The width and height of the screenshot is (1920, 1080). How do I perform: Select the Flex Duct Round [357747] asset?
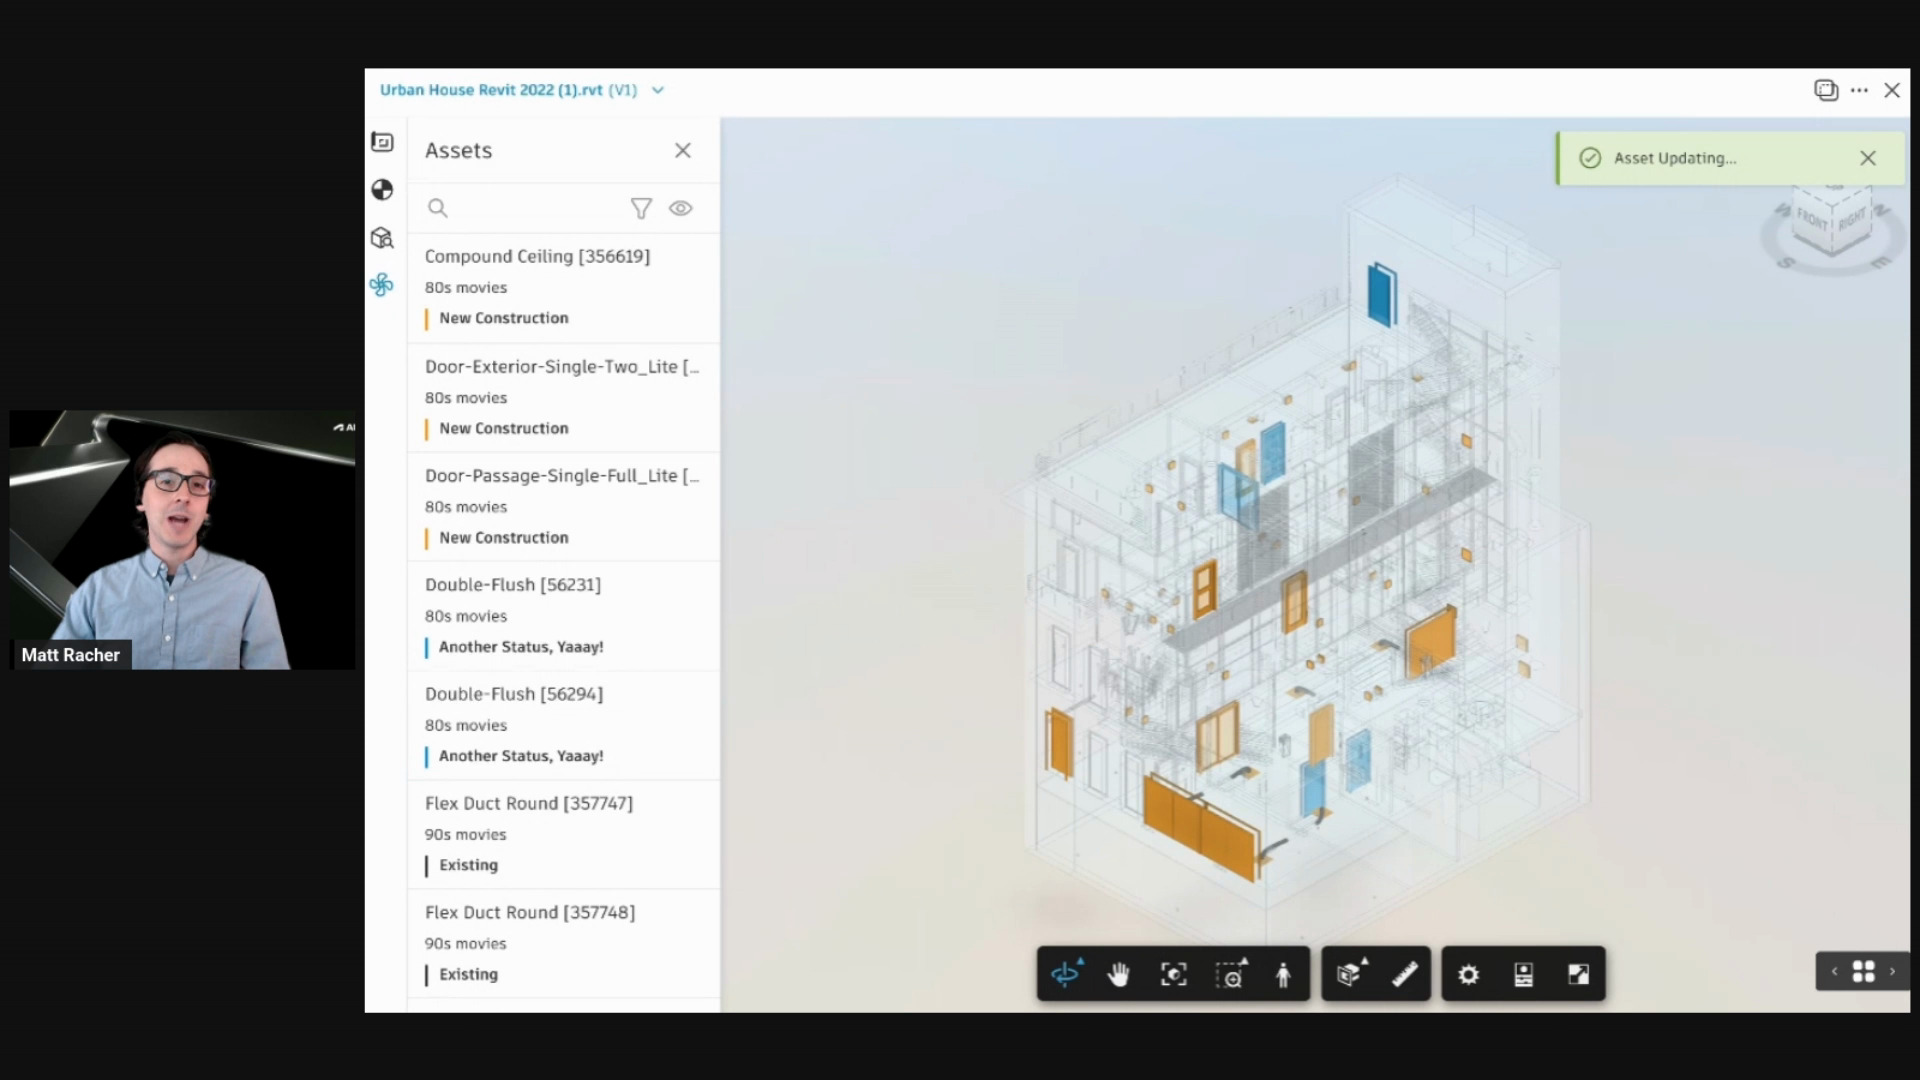(x=529, y=803)
